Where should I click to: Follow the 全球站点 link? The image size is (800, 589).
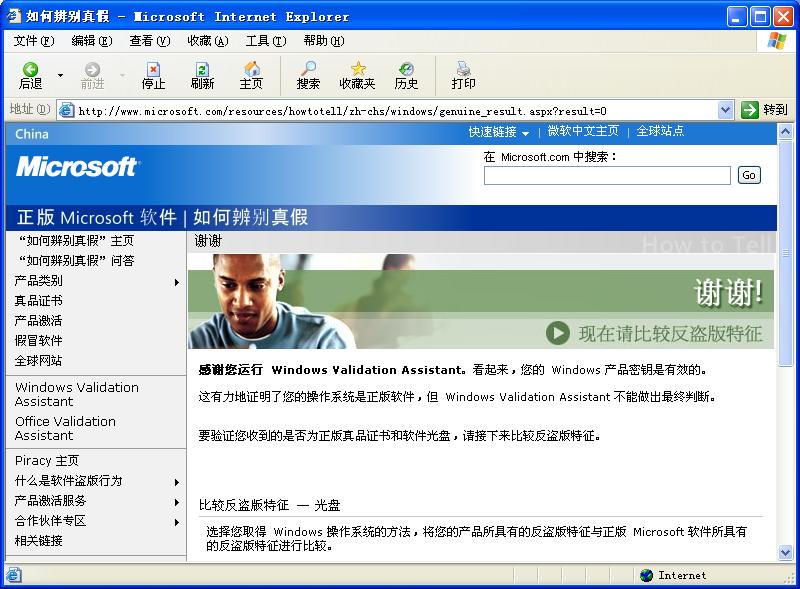[660, 131]
